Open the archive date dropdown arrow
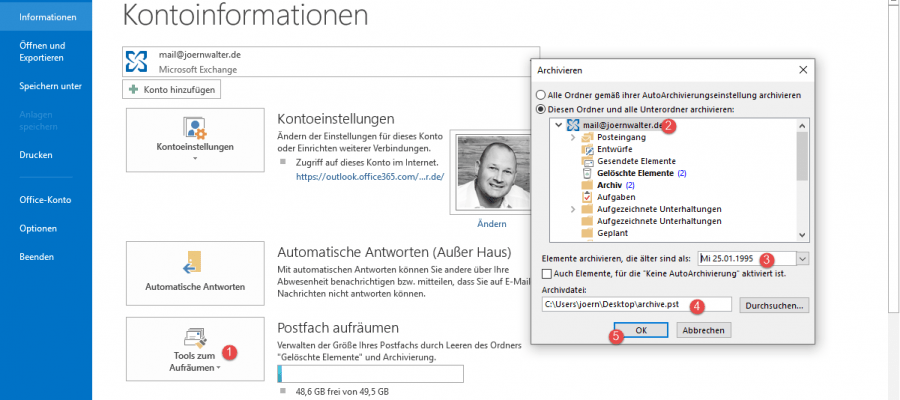Viewport: 900px width, 400px height. [x=802, y=258]
